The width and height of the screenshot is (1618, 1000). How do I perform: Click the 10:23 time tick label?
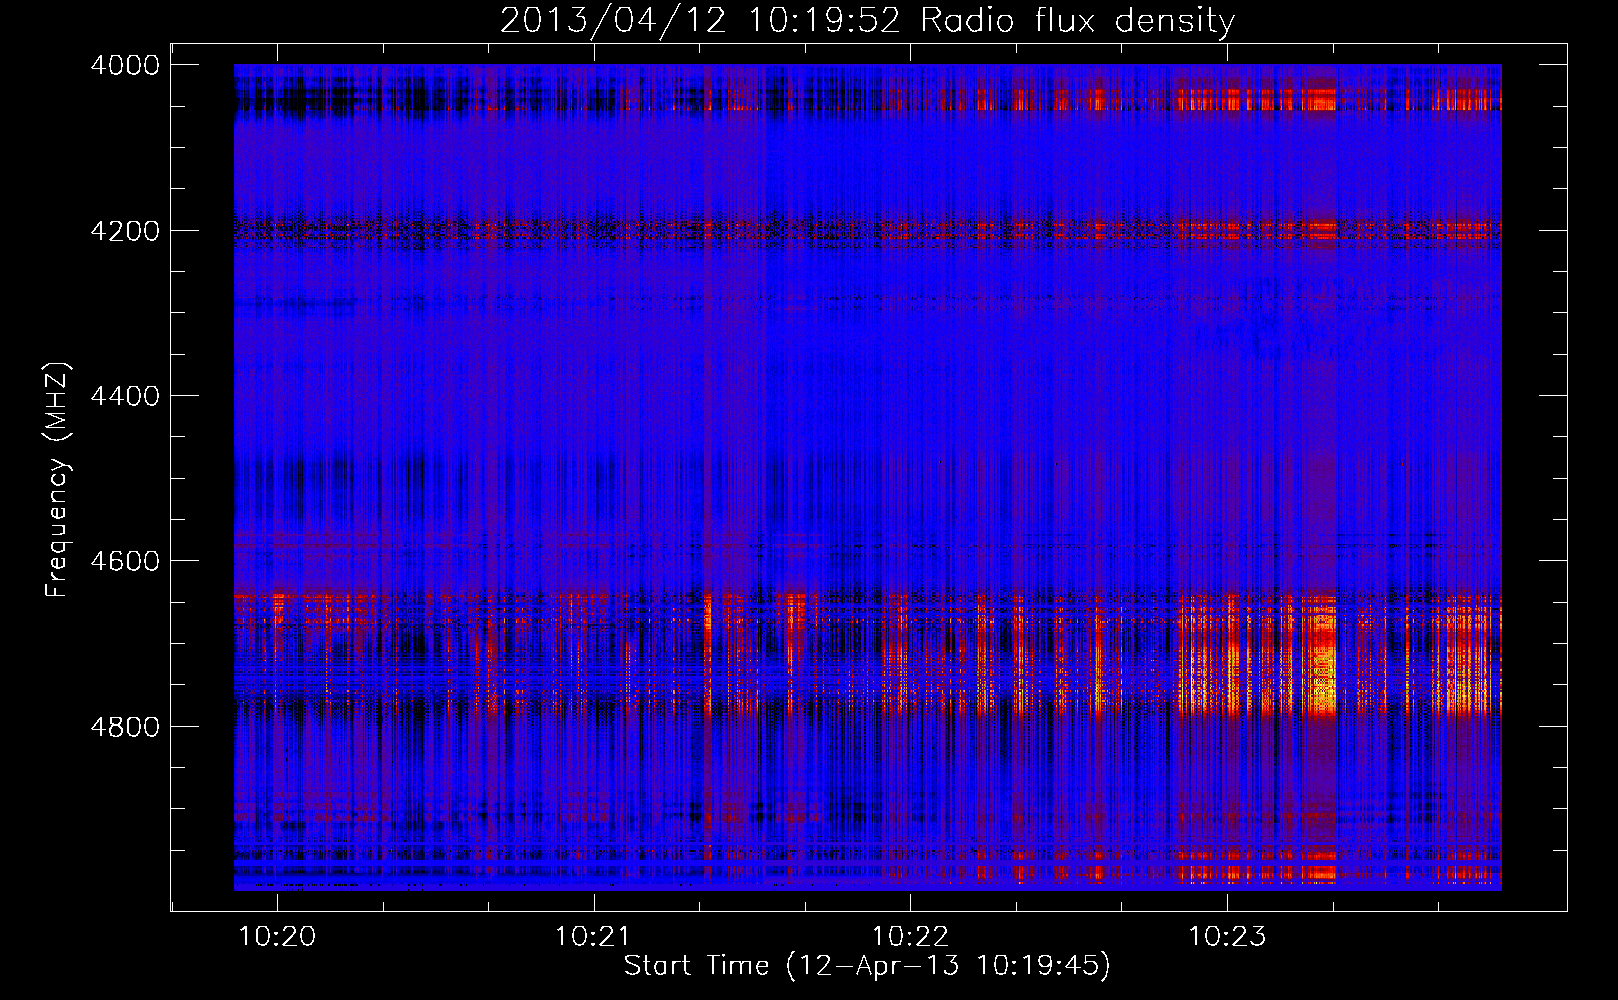pos(1226,936)
